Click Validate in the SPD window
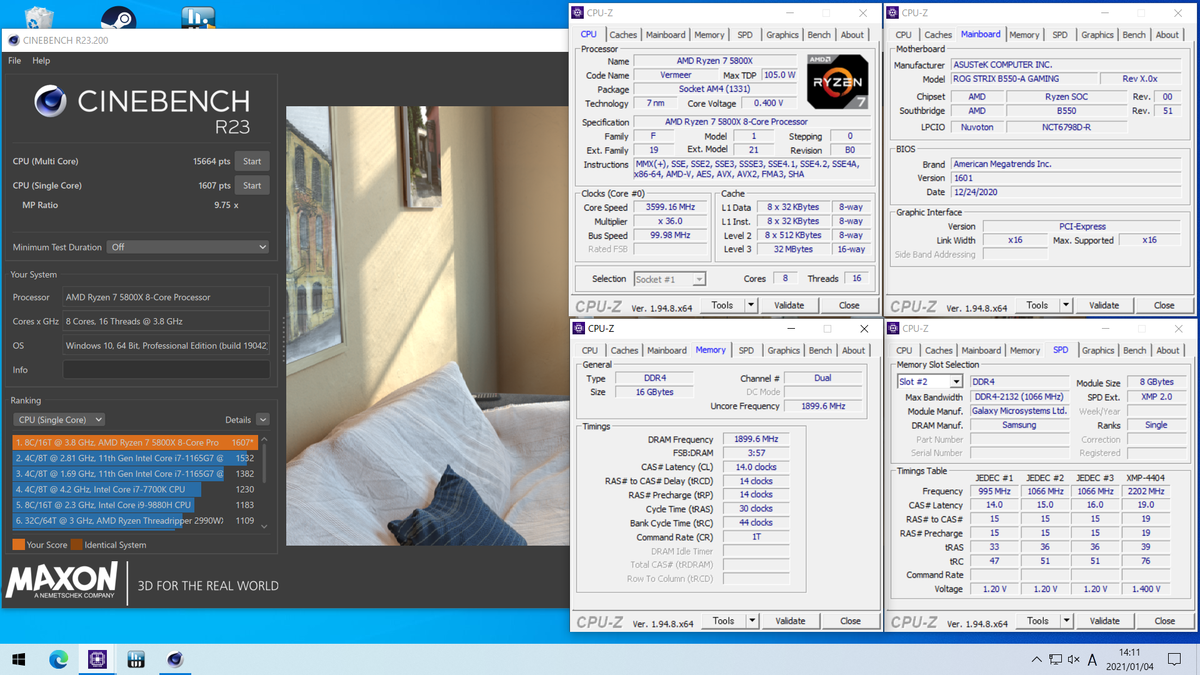This screenshot has width=1200, height=675. 1105,621
